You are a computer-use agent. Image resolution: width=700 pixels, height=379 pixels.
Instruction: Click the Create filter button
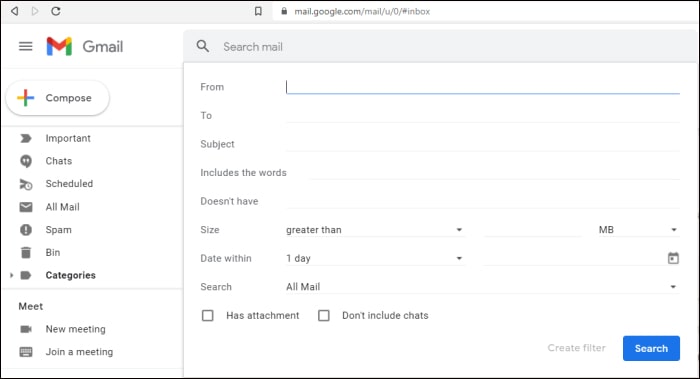point(576,348)
